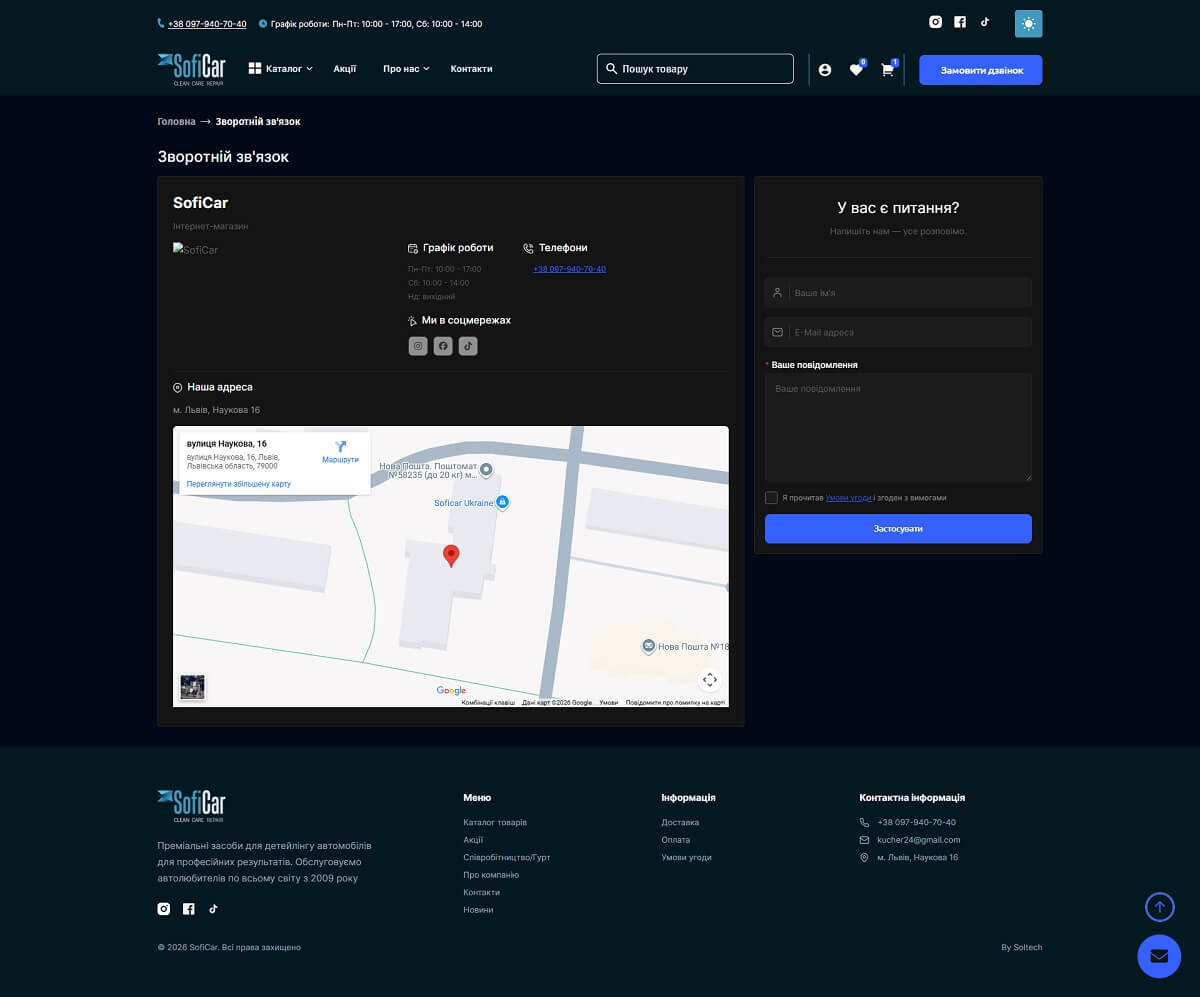The image size is (1200, 997).
Task: Click the Замовити дзвінок button
Action: (x=980, y=70)
